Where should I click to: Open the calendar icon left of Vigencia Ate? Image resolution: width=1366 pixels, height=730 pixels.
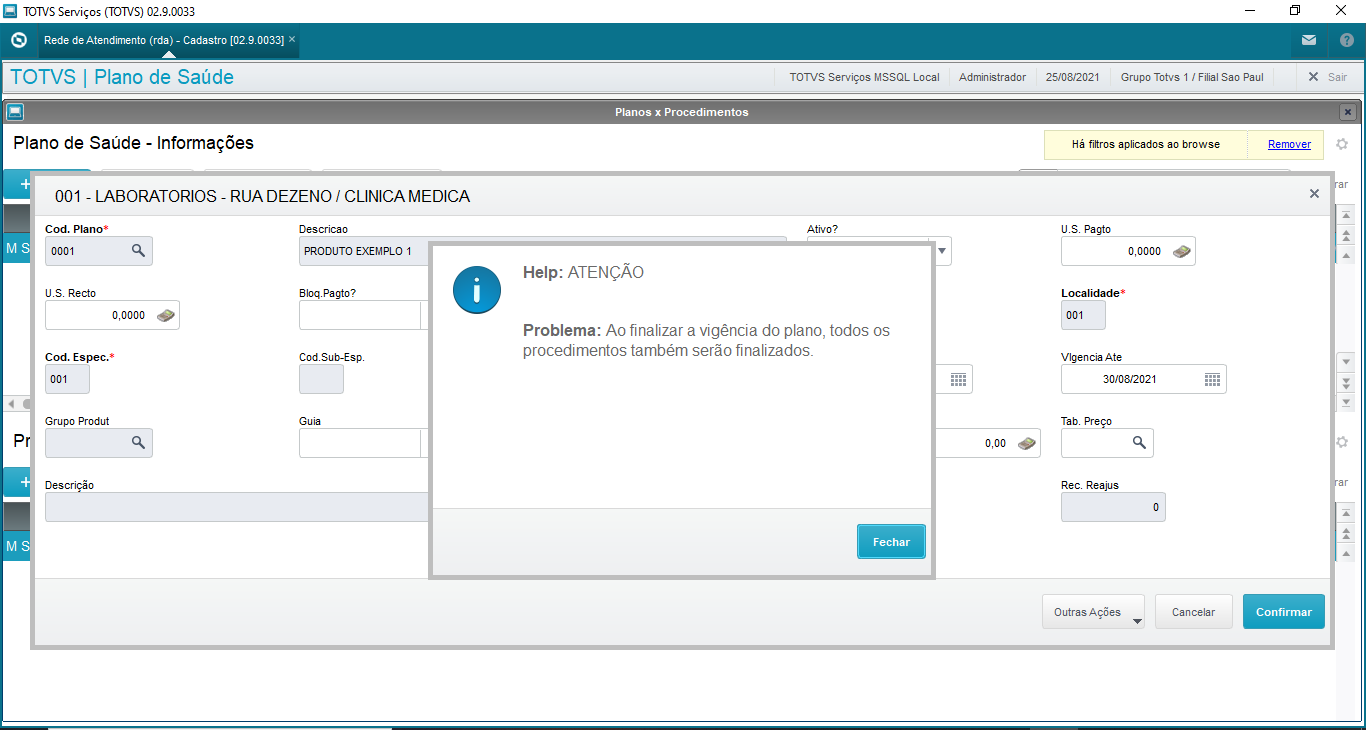click(958, 379)
